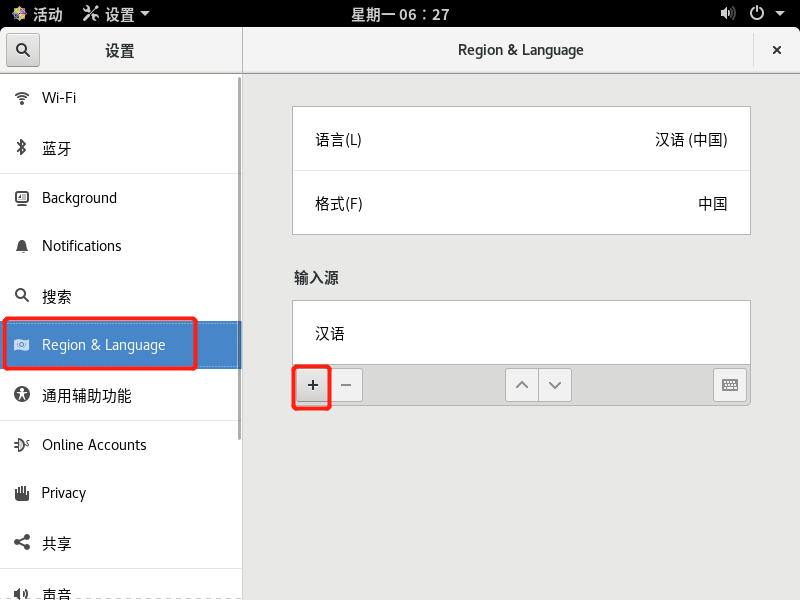
Task: Open the 语言(L) language selection row
Action: pos(520,138)
